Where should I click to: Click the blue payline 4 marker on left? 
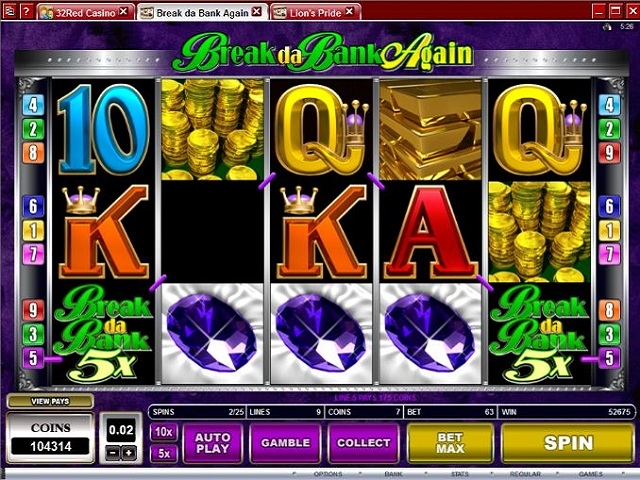(33, 105)
